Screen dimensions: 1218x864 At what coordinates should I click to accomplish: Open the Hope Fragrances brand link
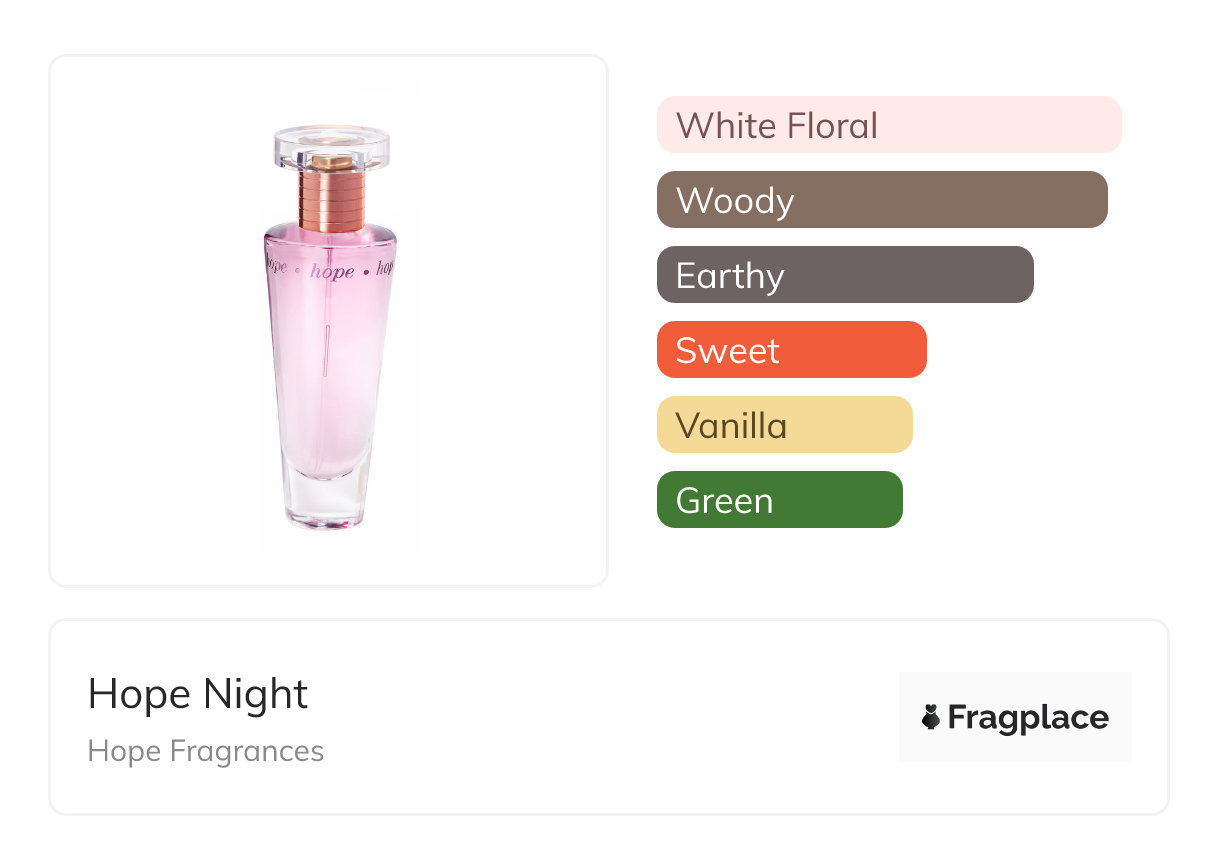coord(206,751)
